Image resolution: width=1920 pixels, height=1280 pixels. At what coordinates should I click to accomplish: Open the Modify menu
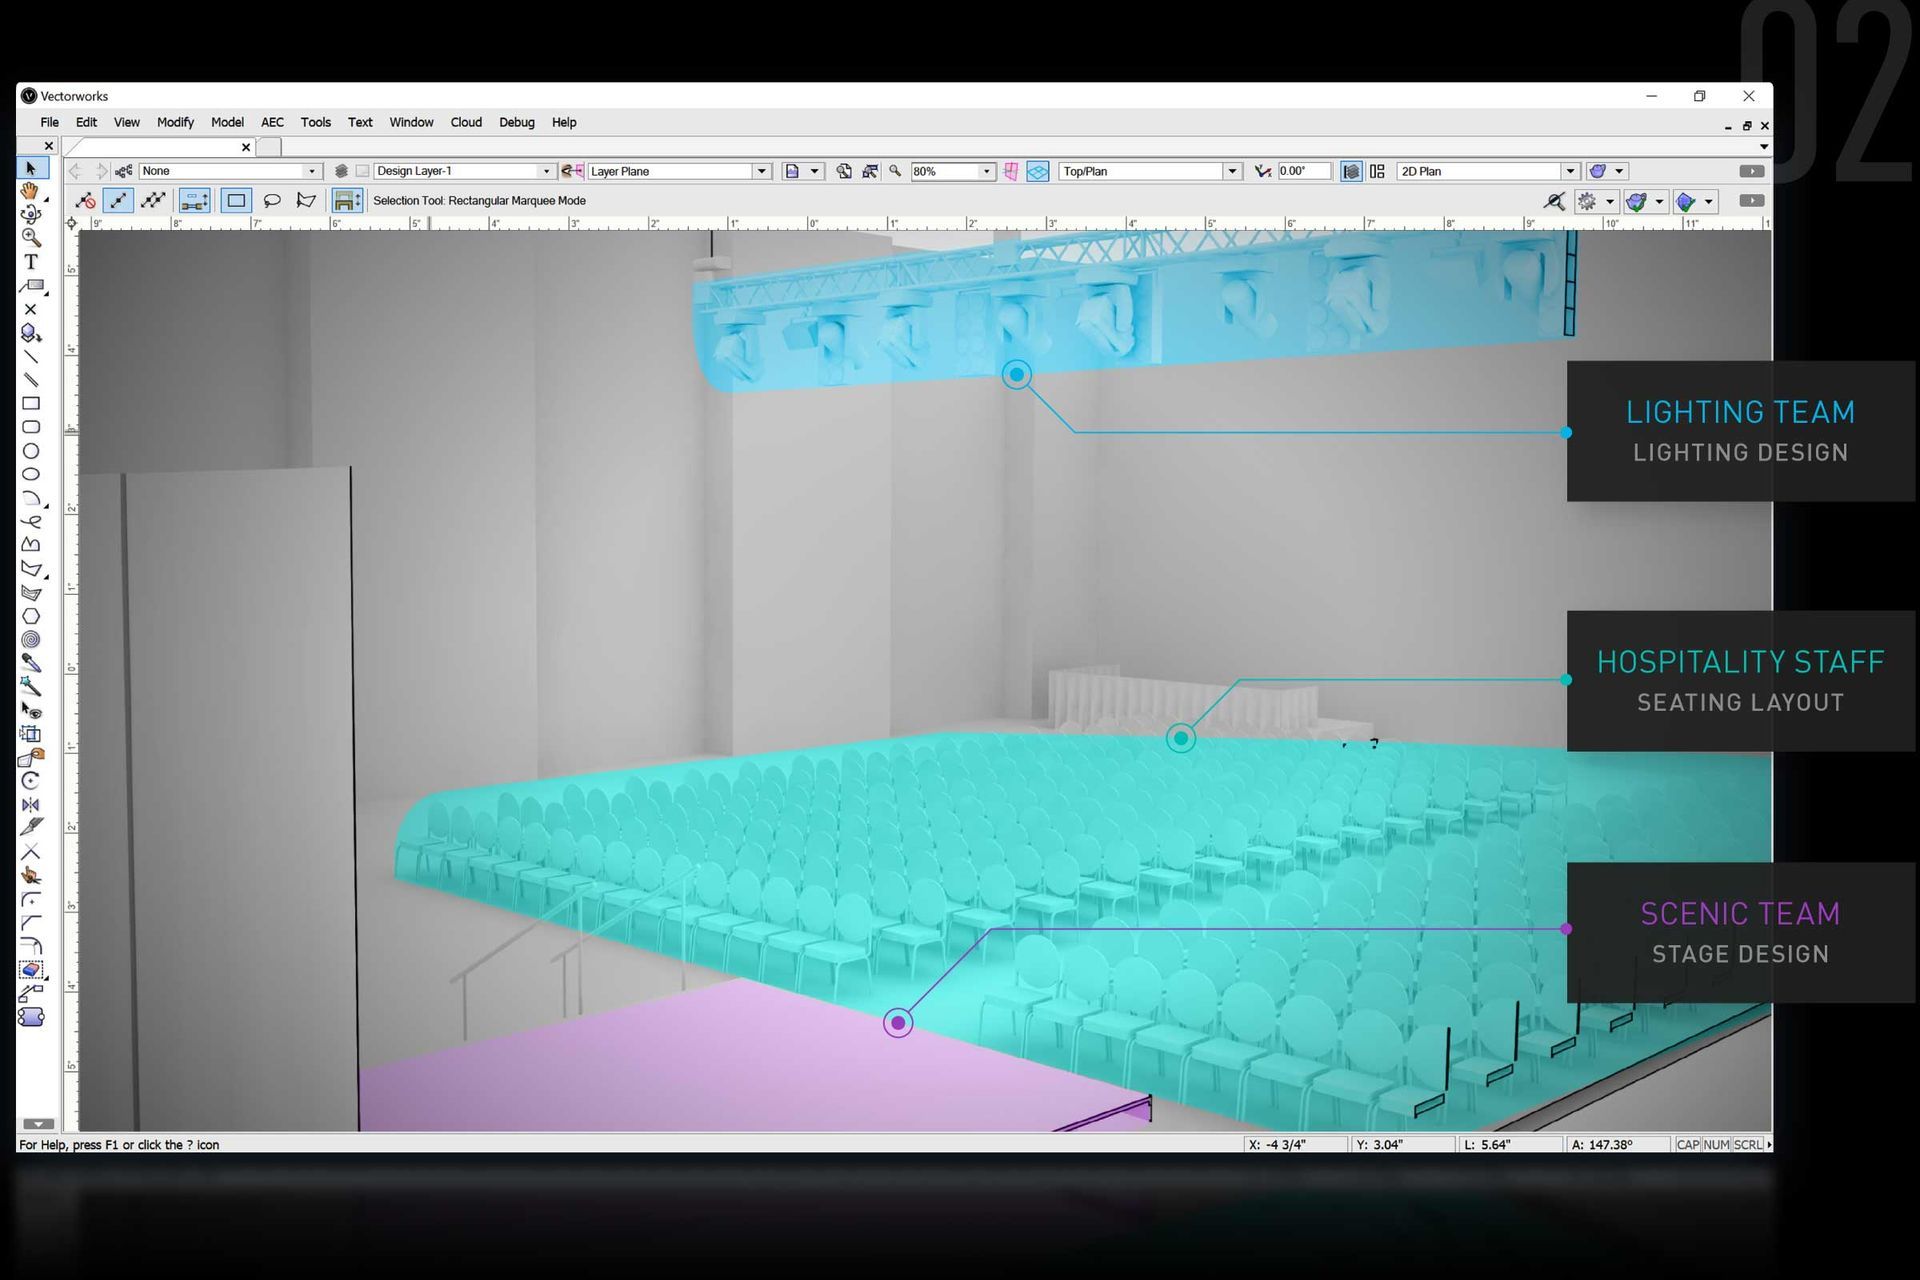click(x=175, y=123)
